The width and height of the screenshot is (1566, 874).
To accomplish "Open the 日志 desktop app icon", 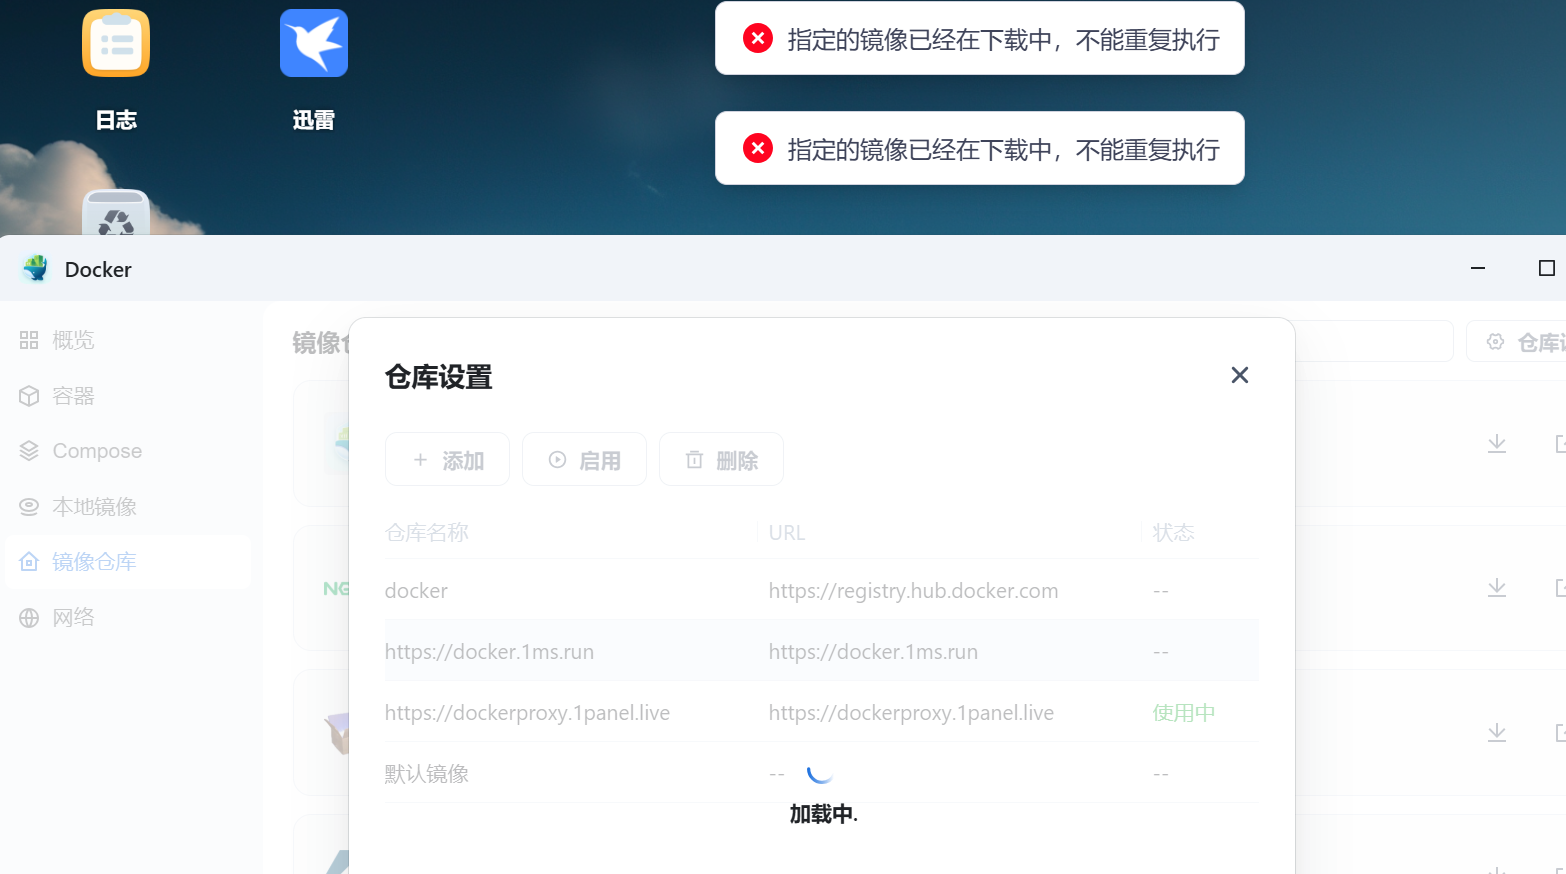I will [116, 43].
